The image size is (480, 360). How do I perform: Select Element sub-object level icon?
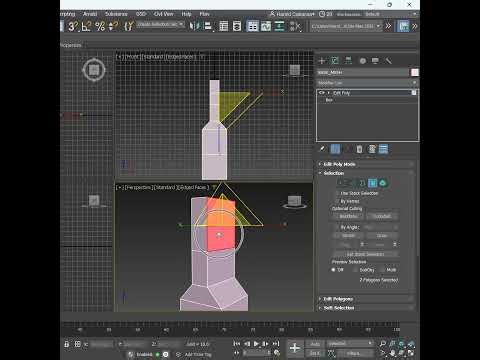click(x=383, y=183)
